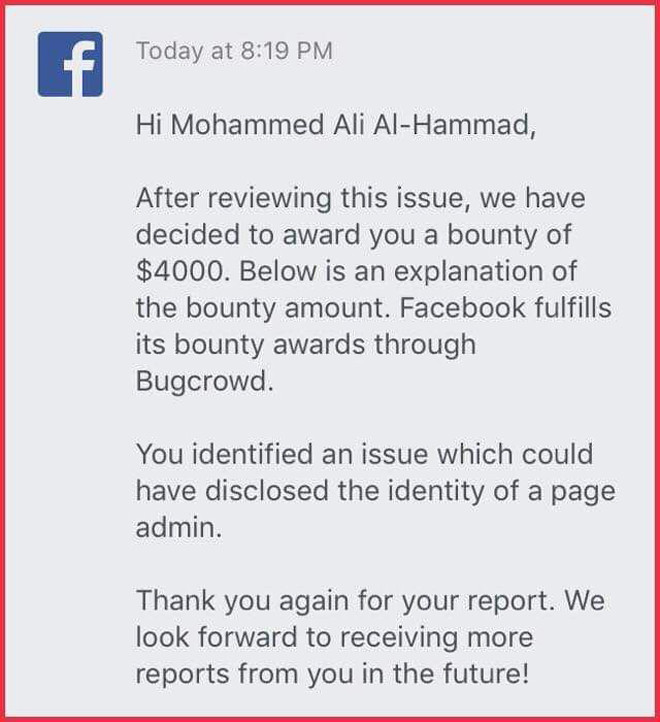Click 'decided to award you a bounty' line

(x=354, y=235)
